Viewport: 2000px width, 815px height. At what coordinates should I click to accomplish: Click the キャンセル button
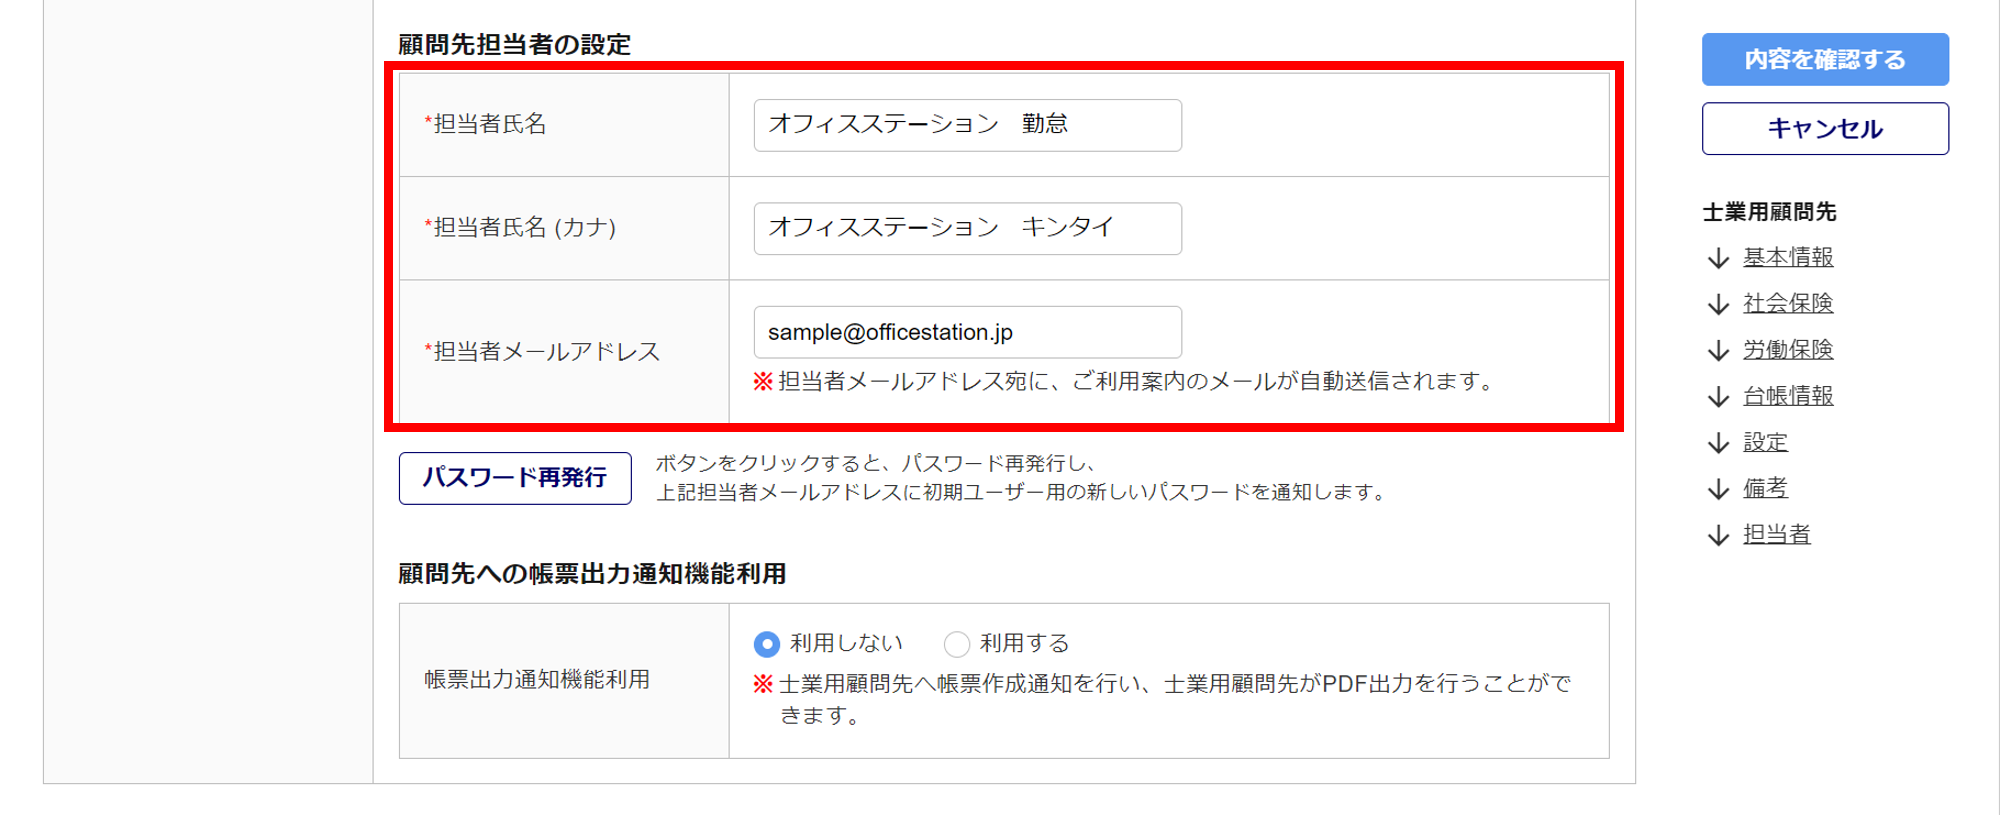(x=1825, y=129)
